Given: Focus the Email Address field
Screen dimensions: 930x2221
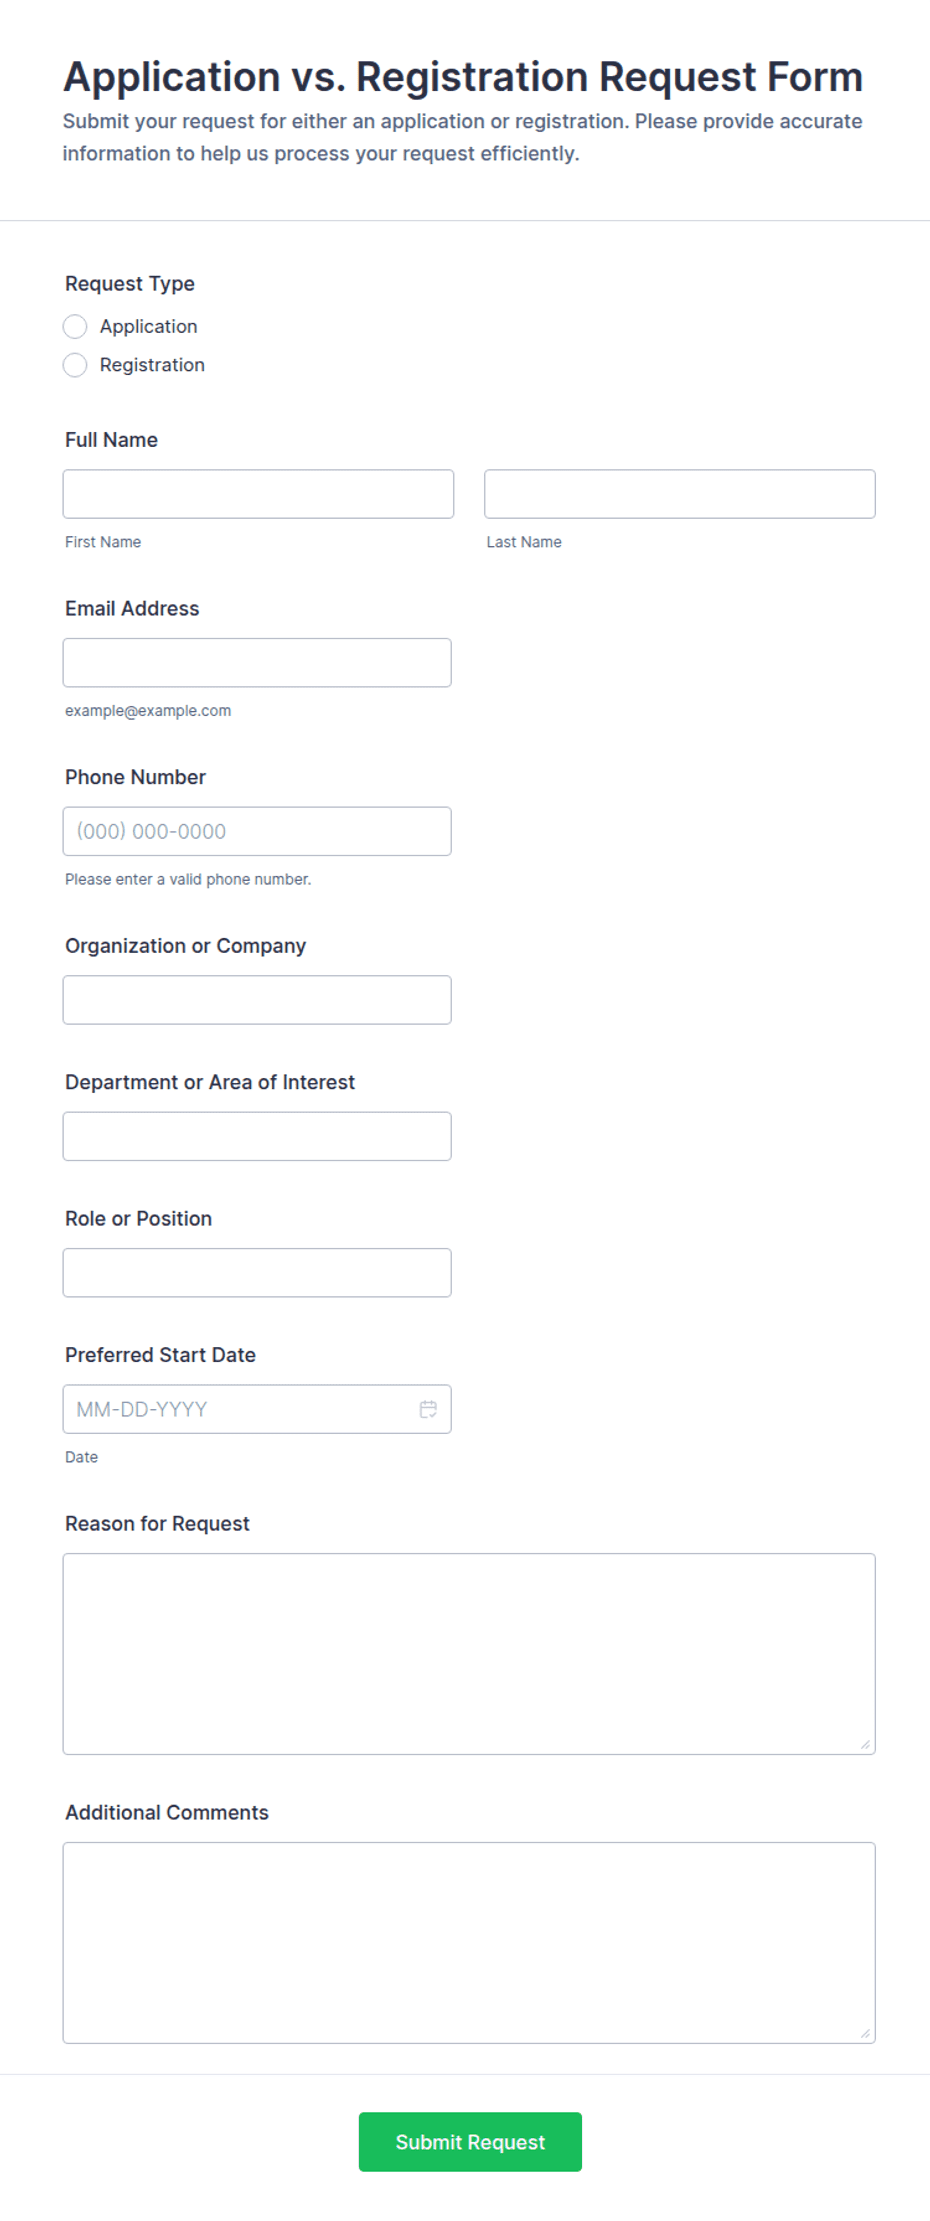Looking at the screenshot, I should [257, 663].
